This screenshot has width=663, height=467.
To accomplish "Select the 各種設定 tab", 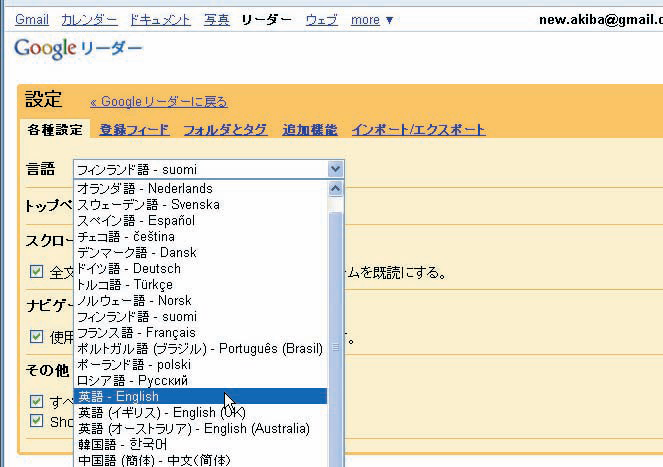I will 55,129.
